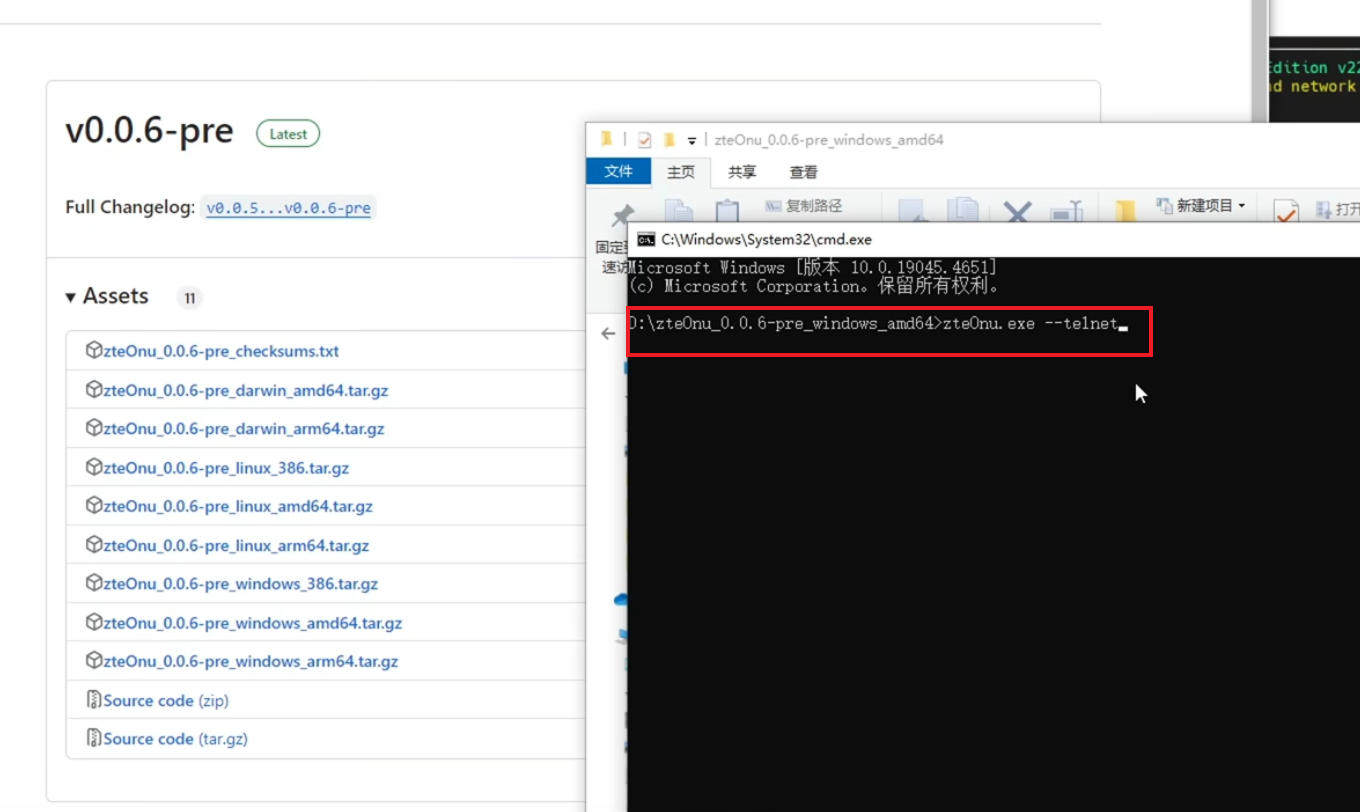The width and height of the screenshot is (1360, 812).
Task: Click quick access New folder icon in title bar
Action: (669, 140)
